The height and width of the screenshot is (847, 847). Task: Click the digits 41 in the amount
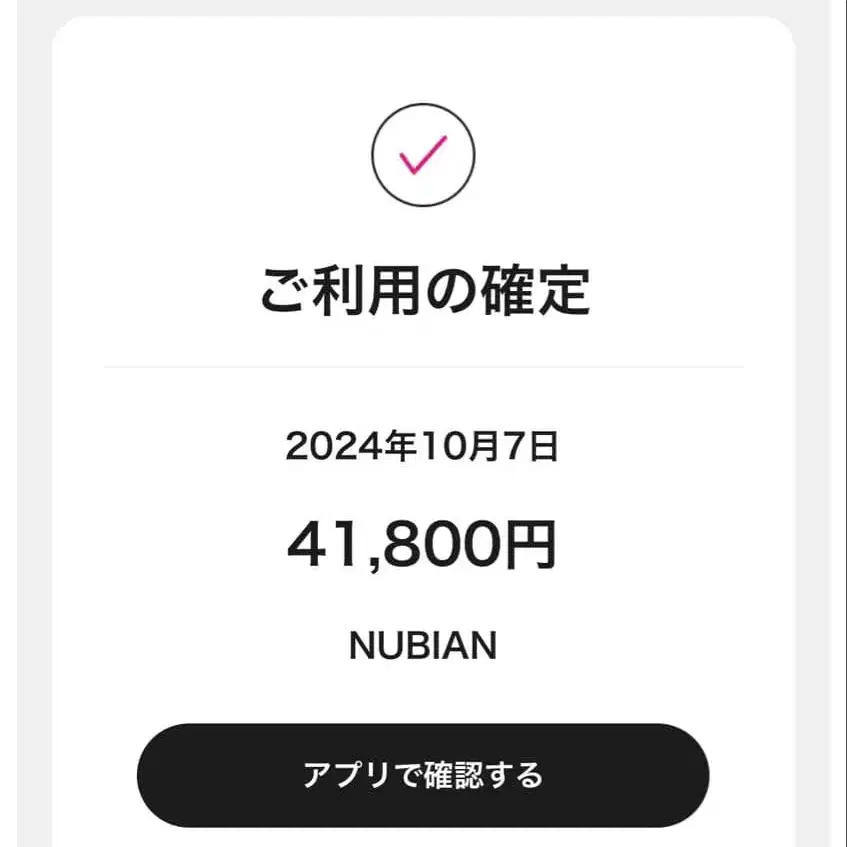(x=321, y=546)
